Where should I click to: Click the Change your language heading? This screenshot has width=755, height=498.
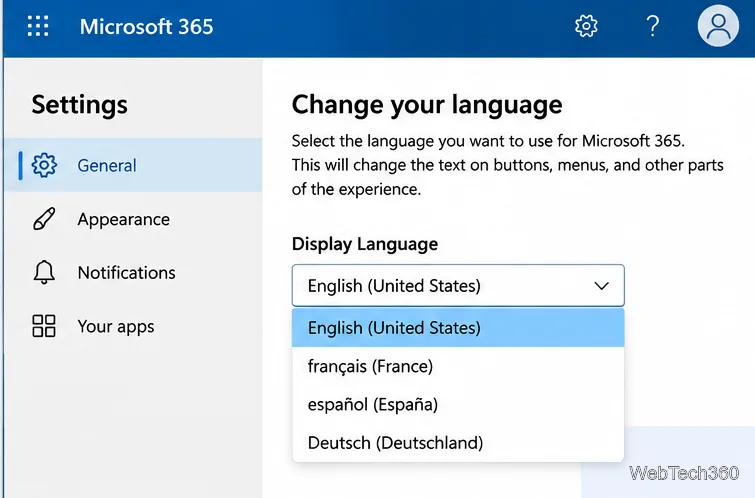[427, 105]
